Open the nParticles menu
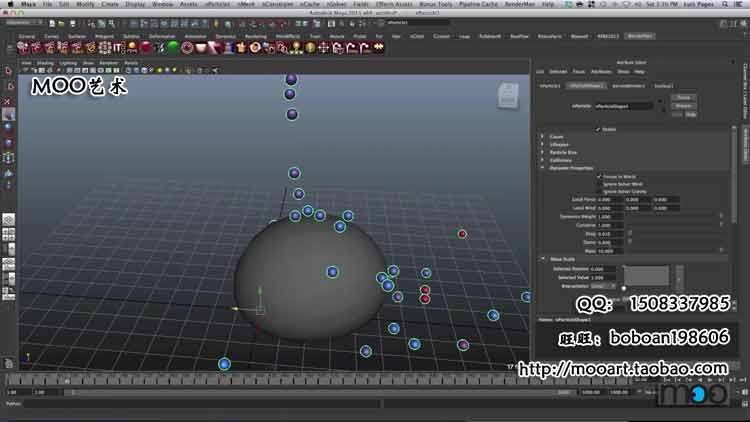The image size is (750, 422). [217, 4]
